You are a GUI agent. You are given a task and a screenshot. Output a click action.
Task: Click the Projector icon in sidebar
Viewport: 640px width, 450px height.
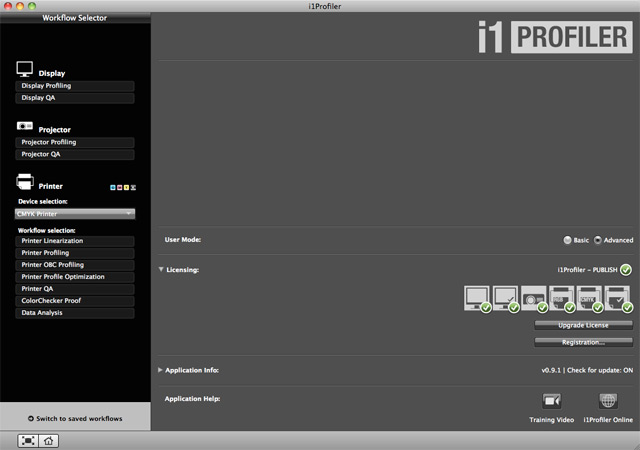(x=24, y=126)
